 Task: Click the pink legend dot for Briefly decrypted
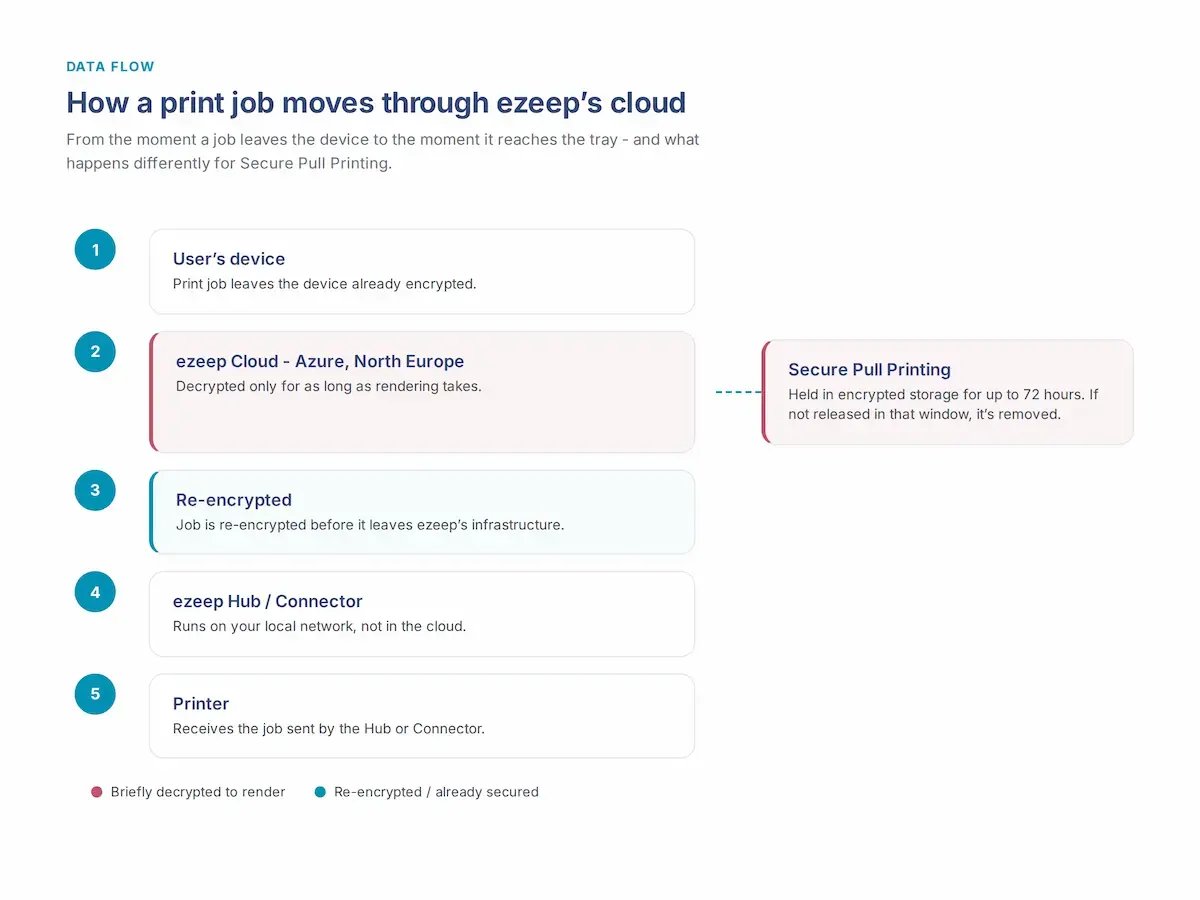click(96, 792)
